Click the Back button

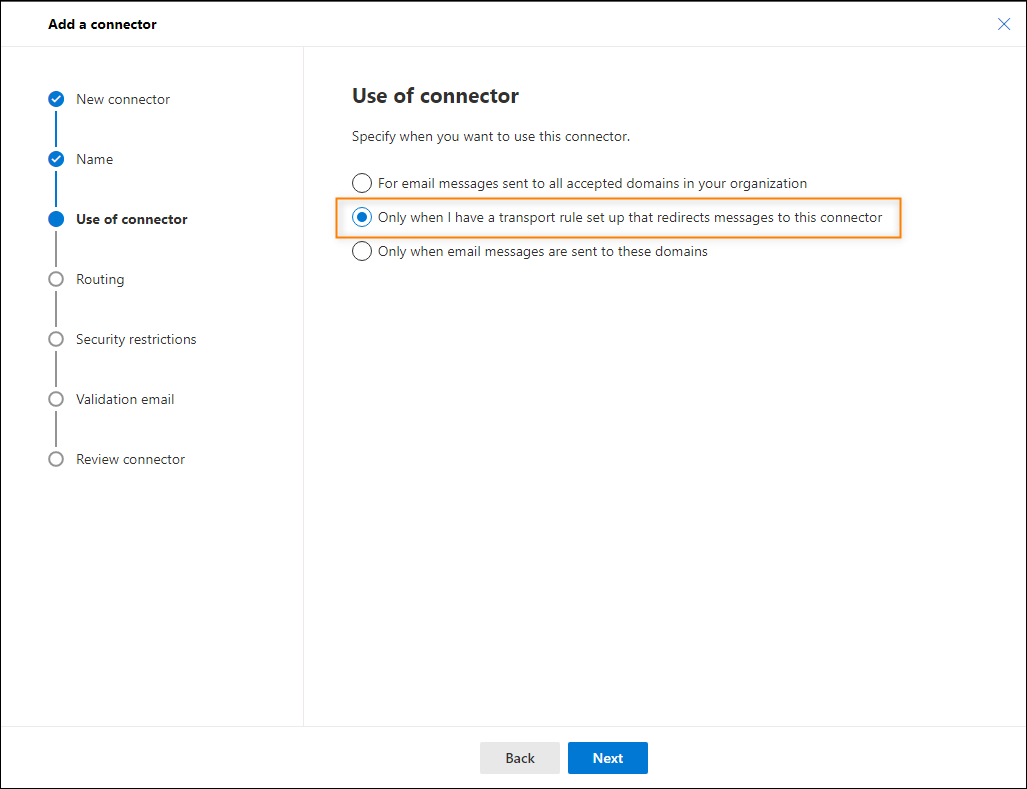(x=519, y=758)
